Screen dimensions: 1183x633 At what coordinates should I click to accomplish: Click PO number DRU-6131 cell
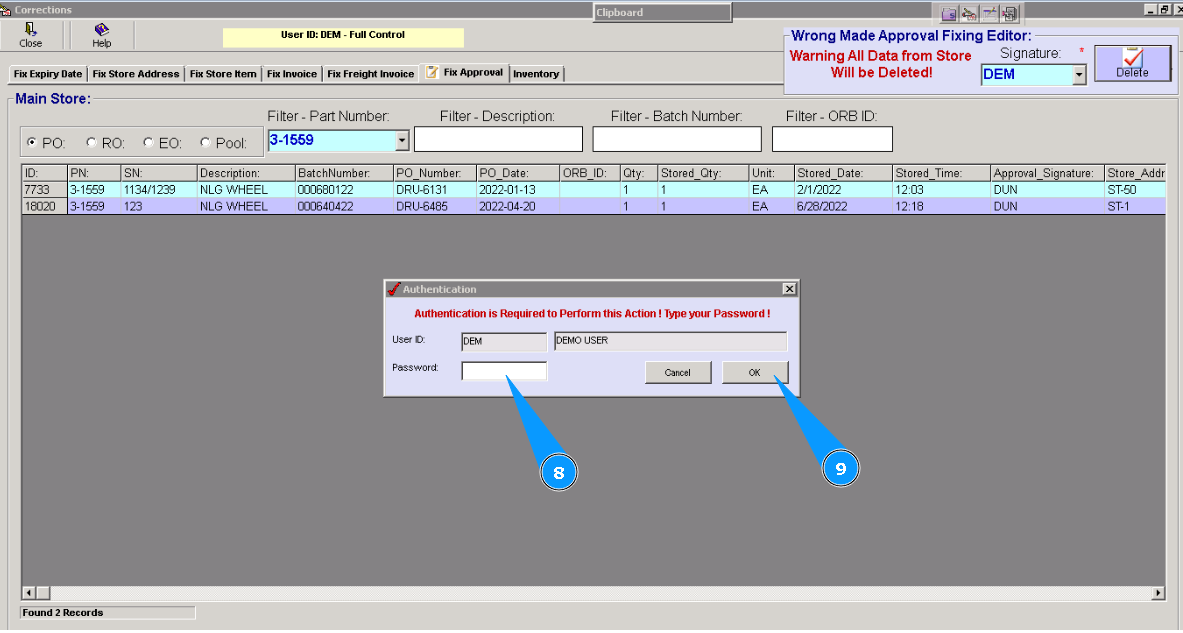(x=435, y=190)
